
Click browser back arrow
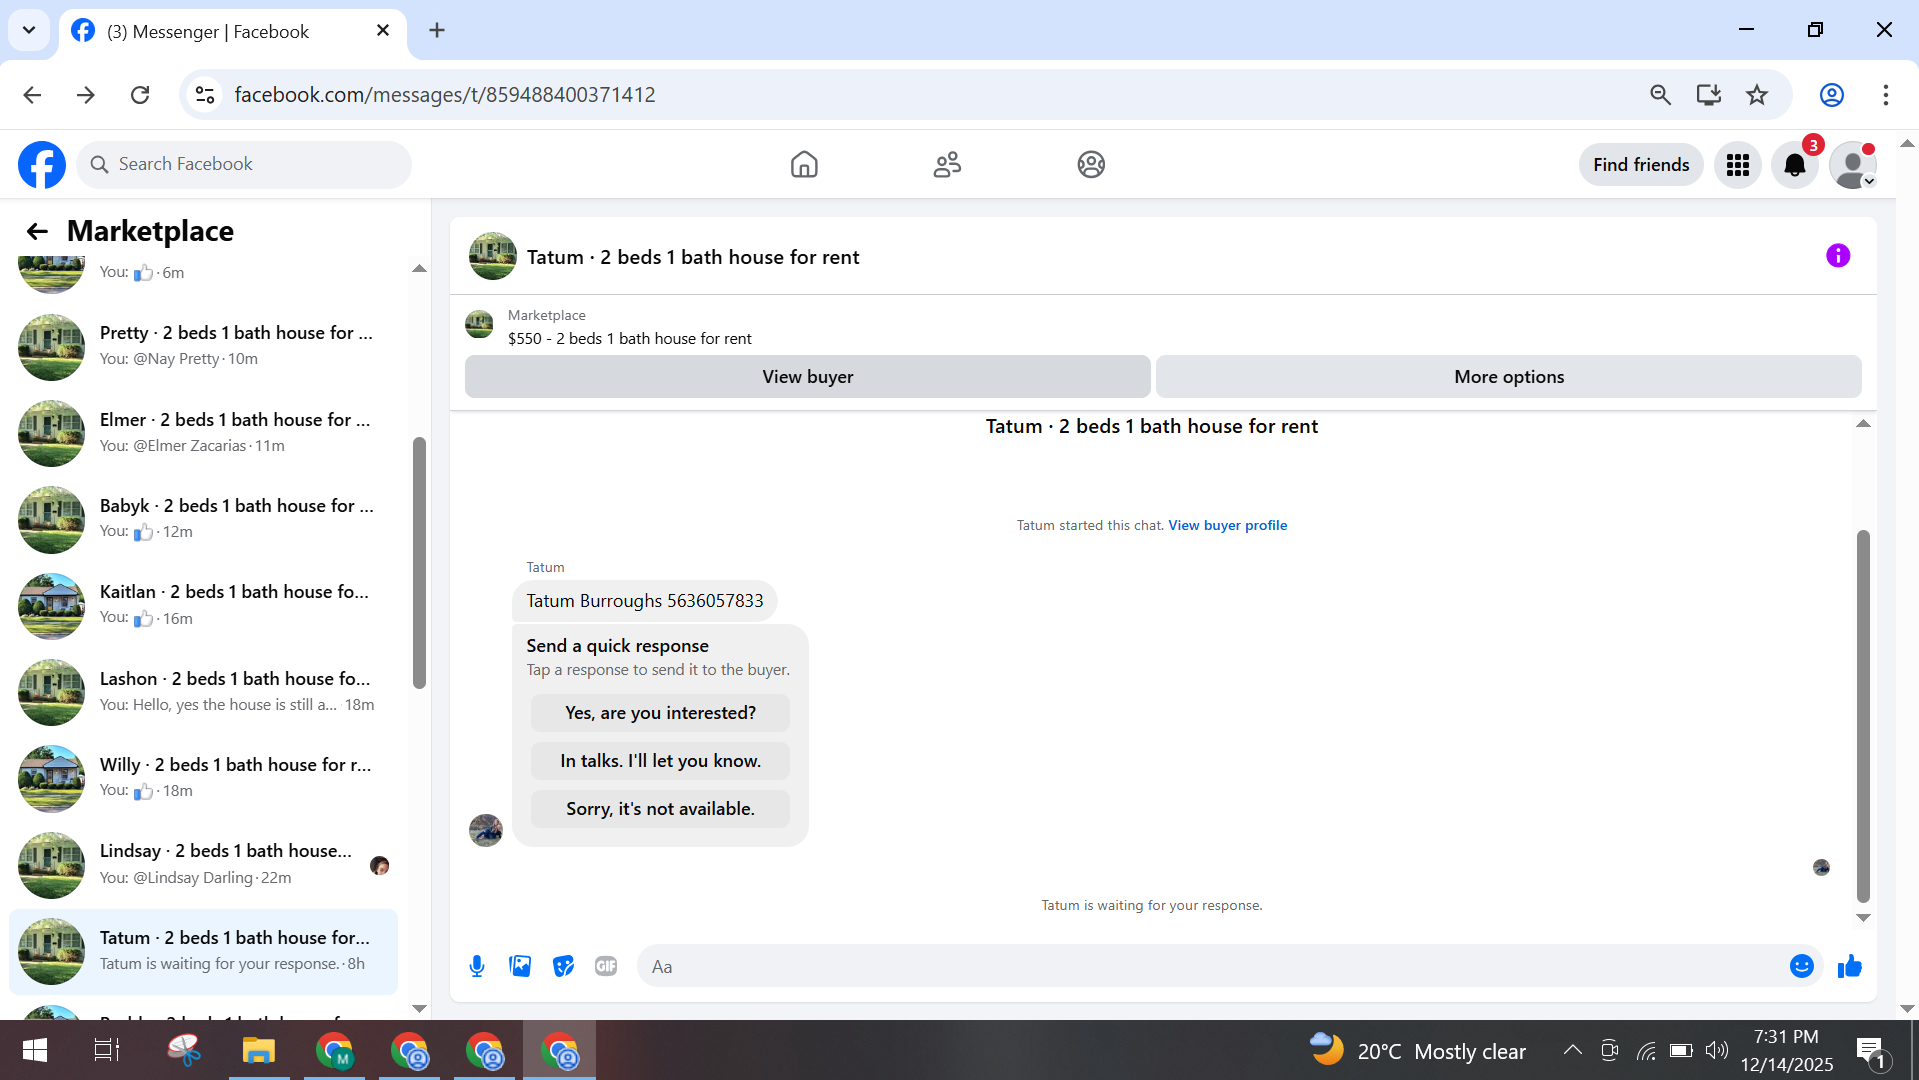tap(32, 95)
